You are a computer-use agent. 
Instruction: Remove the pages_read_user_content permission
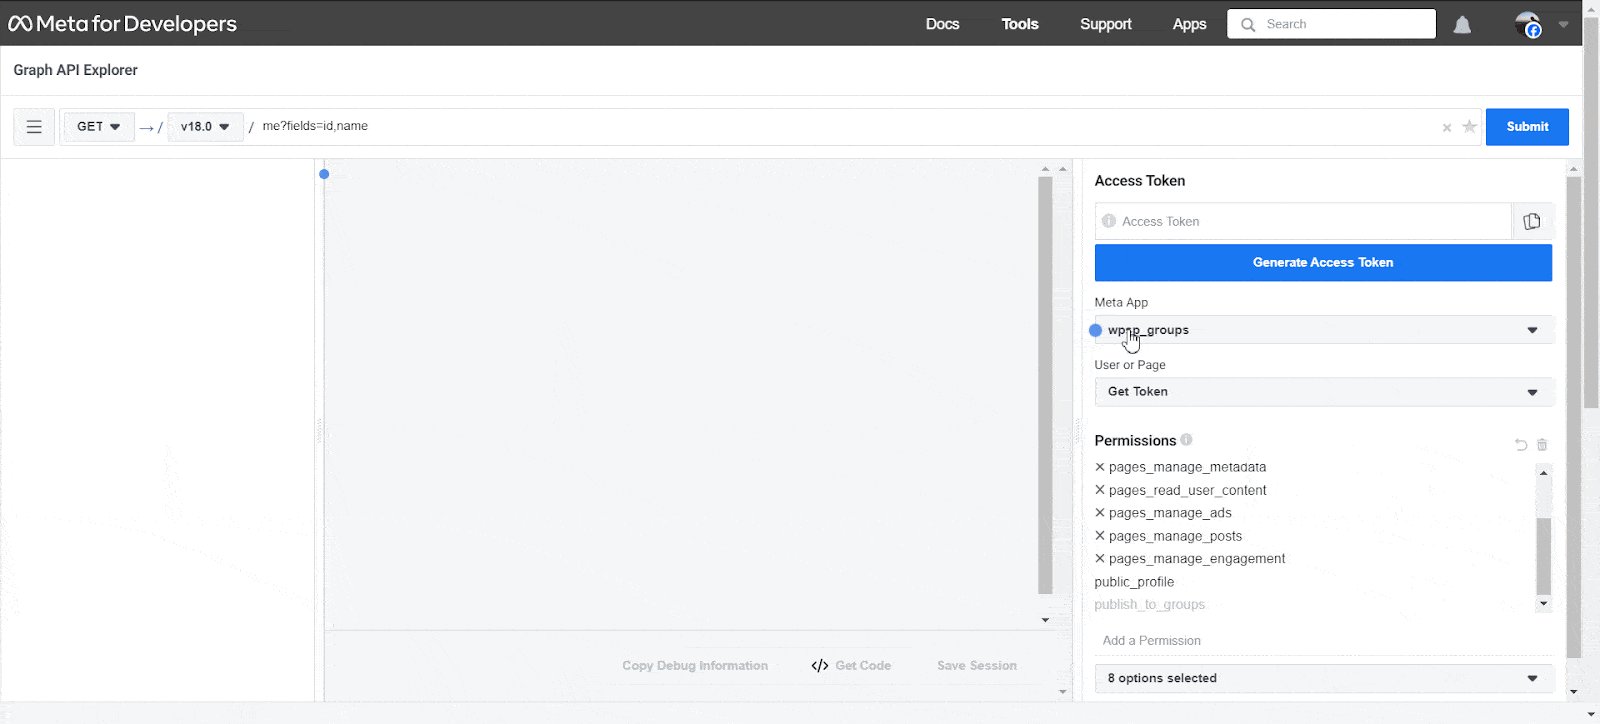pos(1100,490)
